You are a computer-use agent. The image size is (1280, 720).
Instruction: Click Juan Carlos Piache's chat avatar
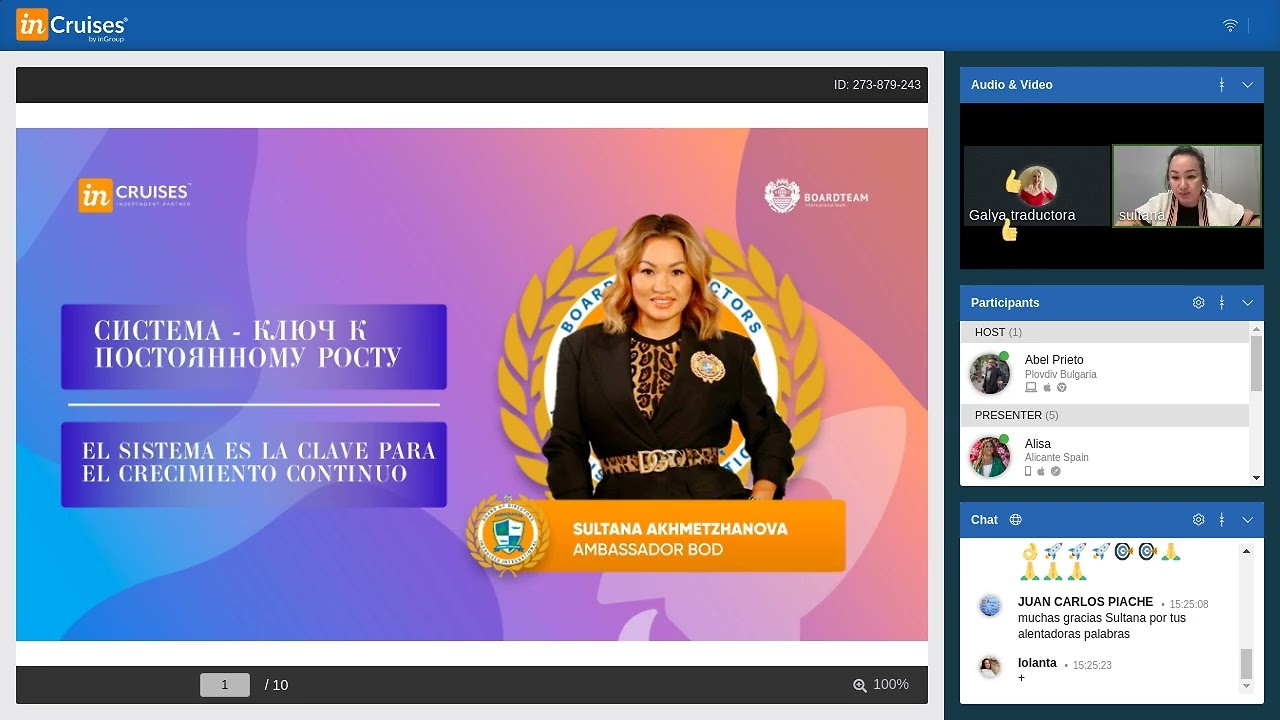(990, 606)
